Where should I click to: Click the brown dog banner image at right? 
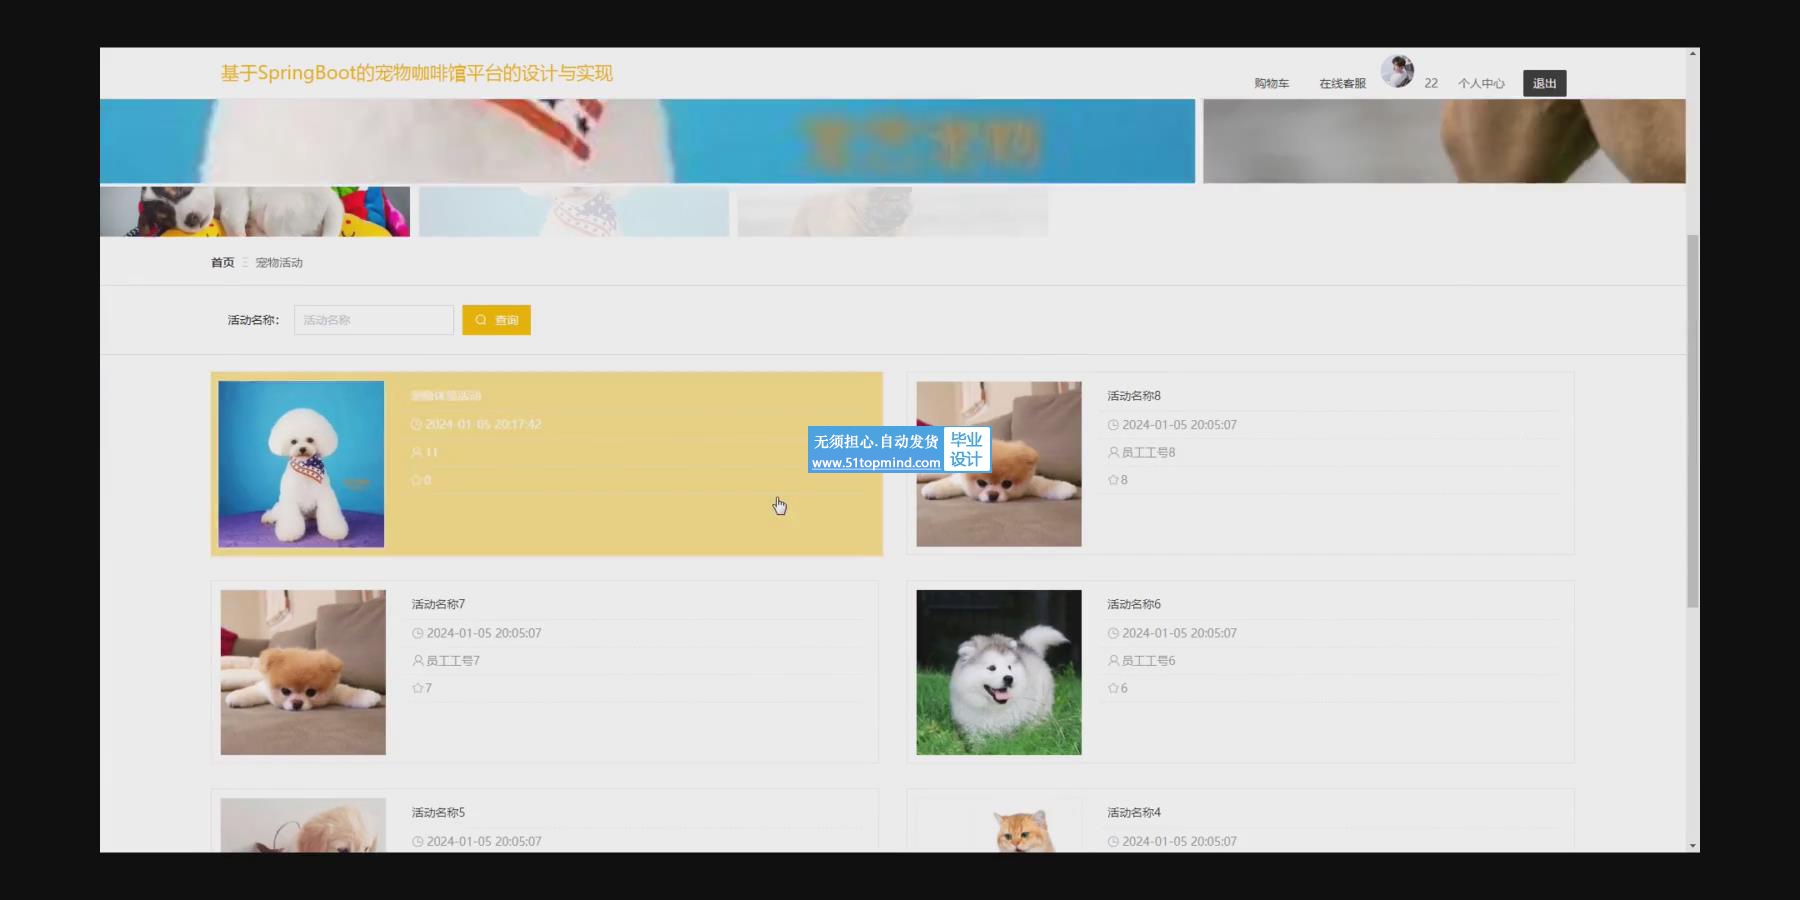click(x=1444, y=141)
